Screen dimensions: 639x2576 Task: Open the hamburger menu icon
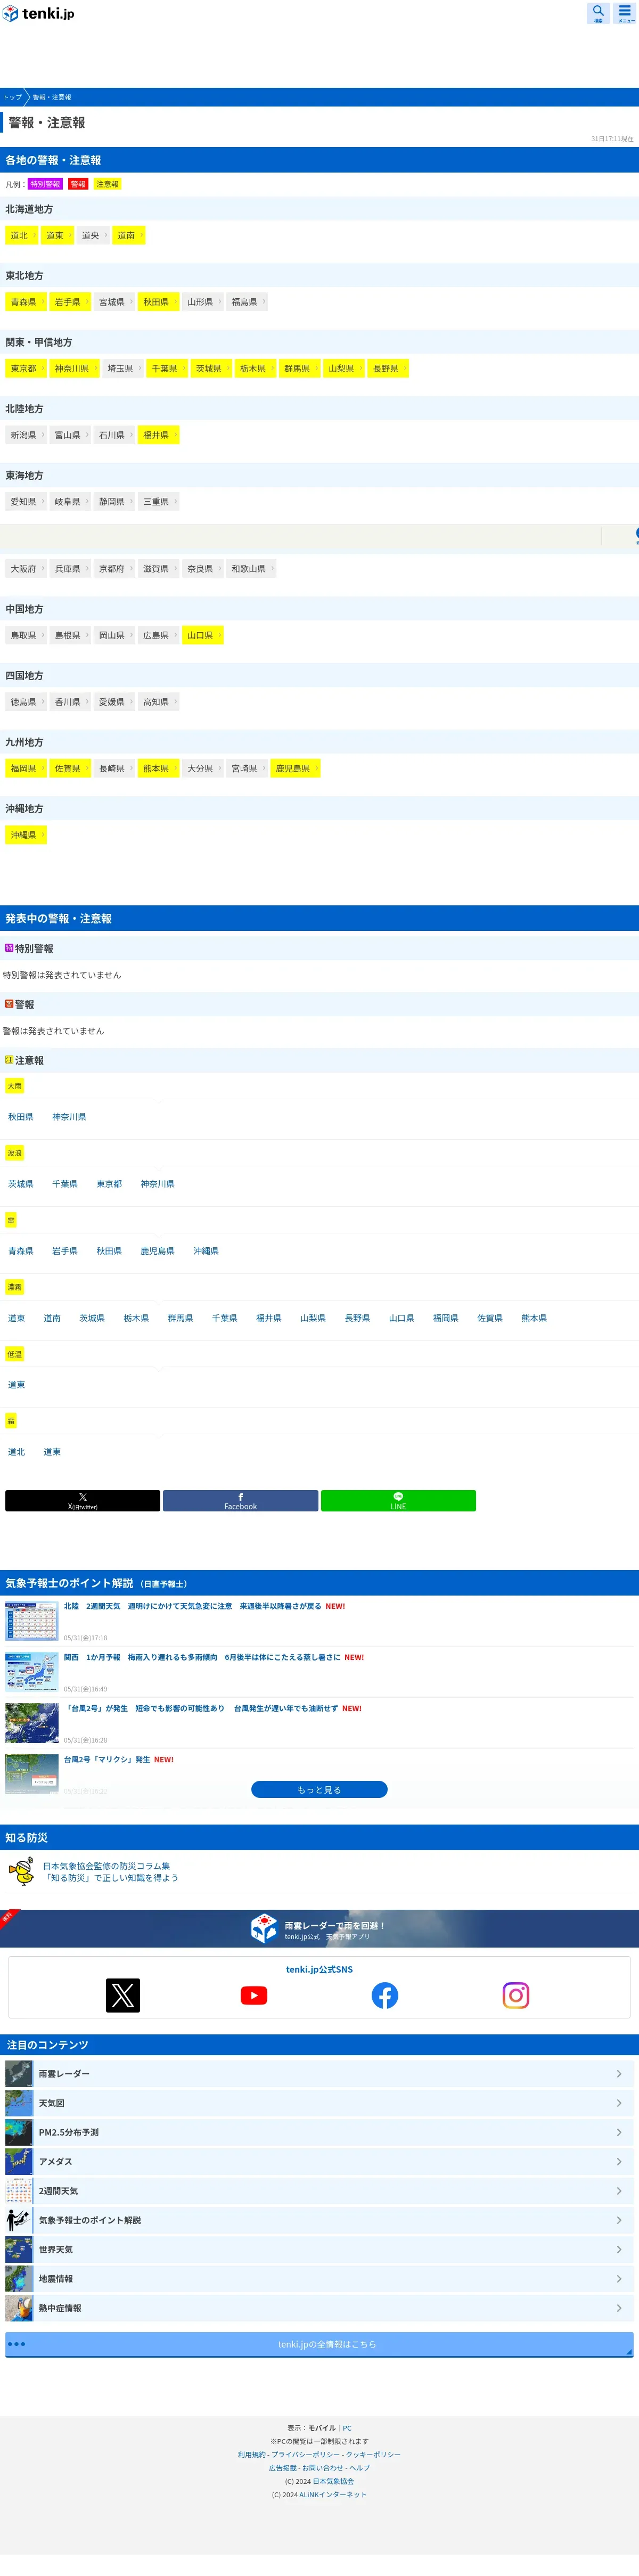point(625,13)
